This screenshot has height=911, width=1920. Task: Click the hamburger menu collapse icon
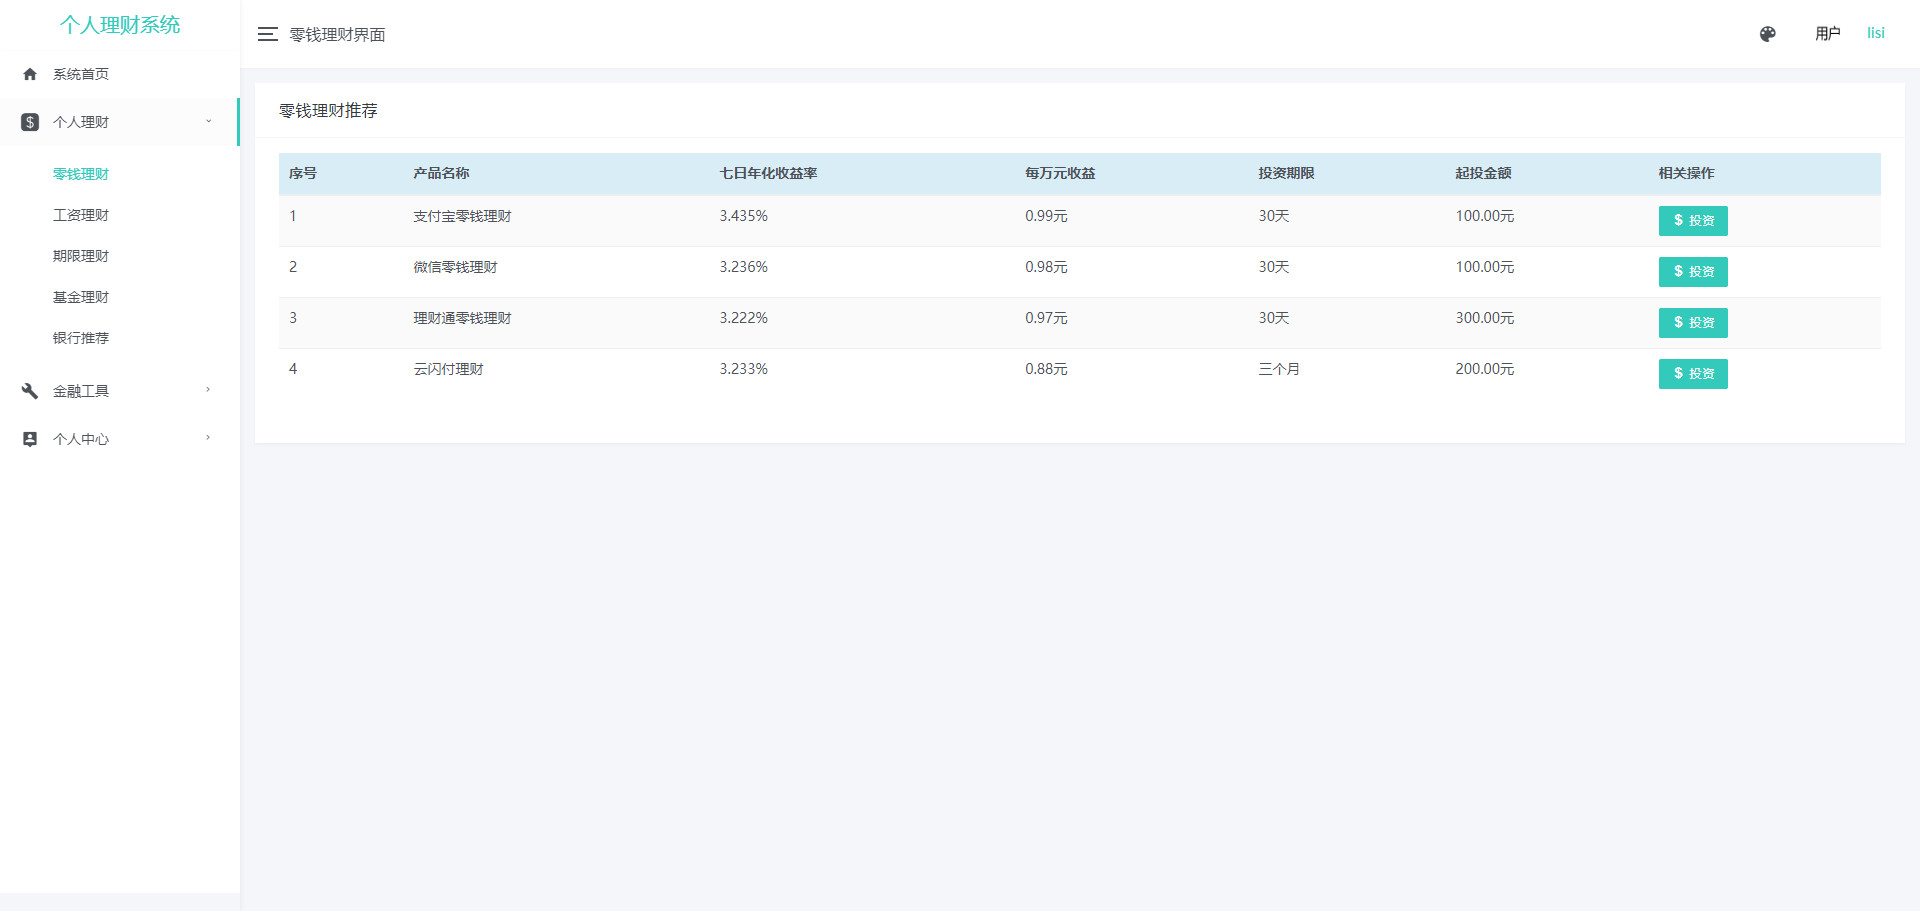pyautogui.click(x=267, y=34)
